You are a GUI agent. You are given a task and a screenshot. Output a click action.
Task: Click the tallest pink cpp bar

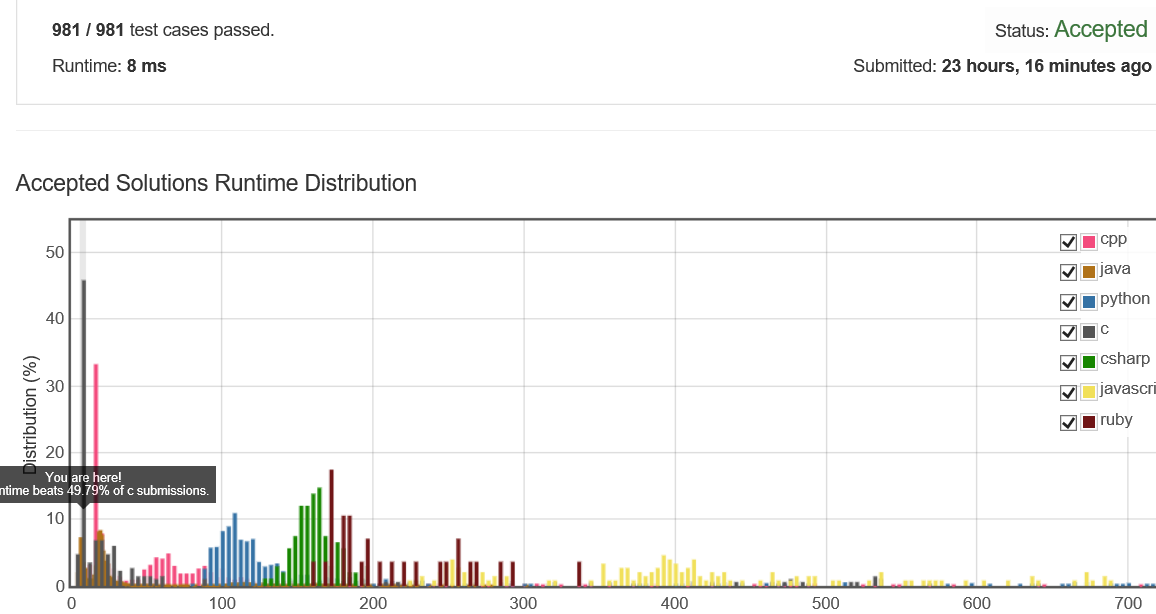pyautogui.click(x=96, y=470)
